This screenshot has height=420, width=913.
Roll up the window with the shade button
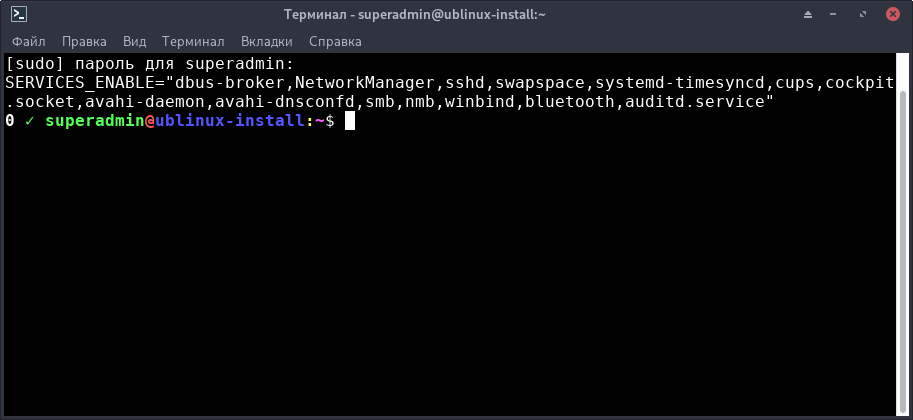pos(808,15)
